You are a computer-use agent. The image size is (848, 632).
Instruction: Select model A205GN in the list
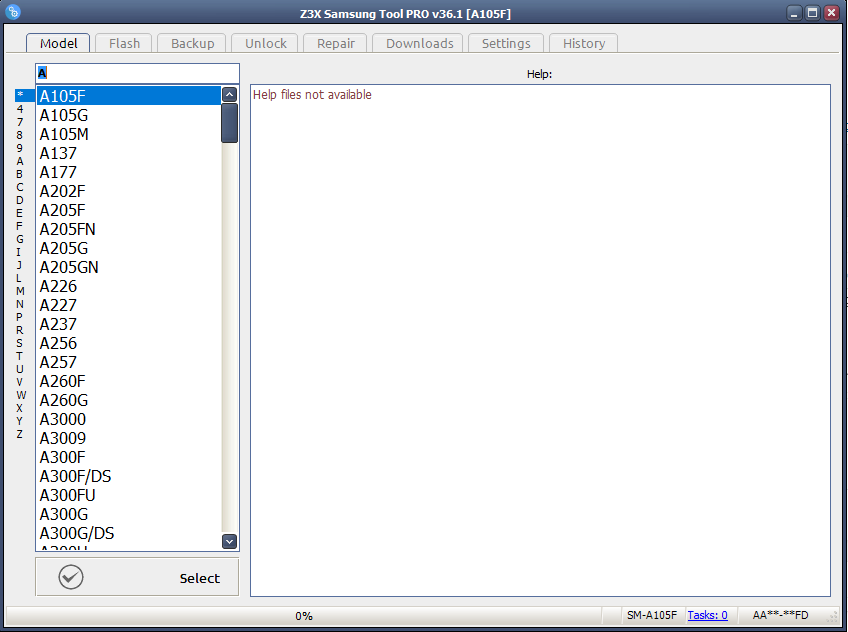click(129, 267)
